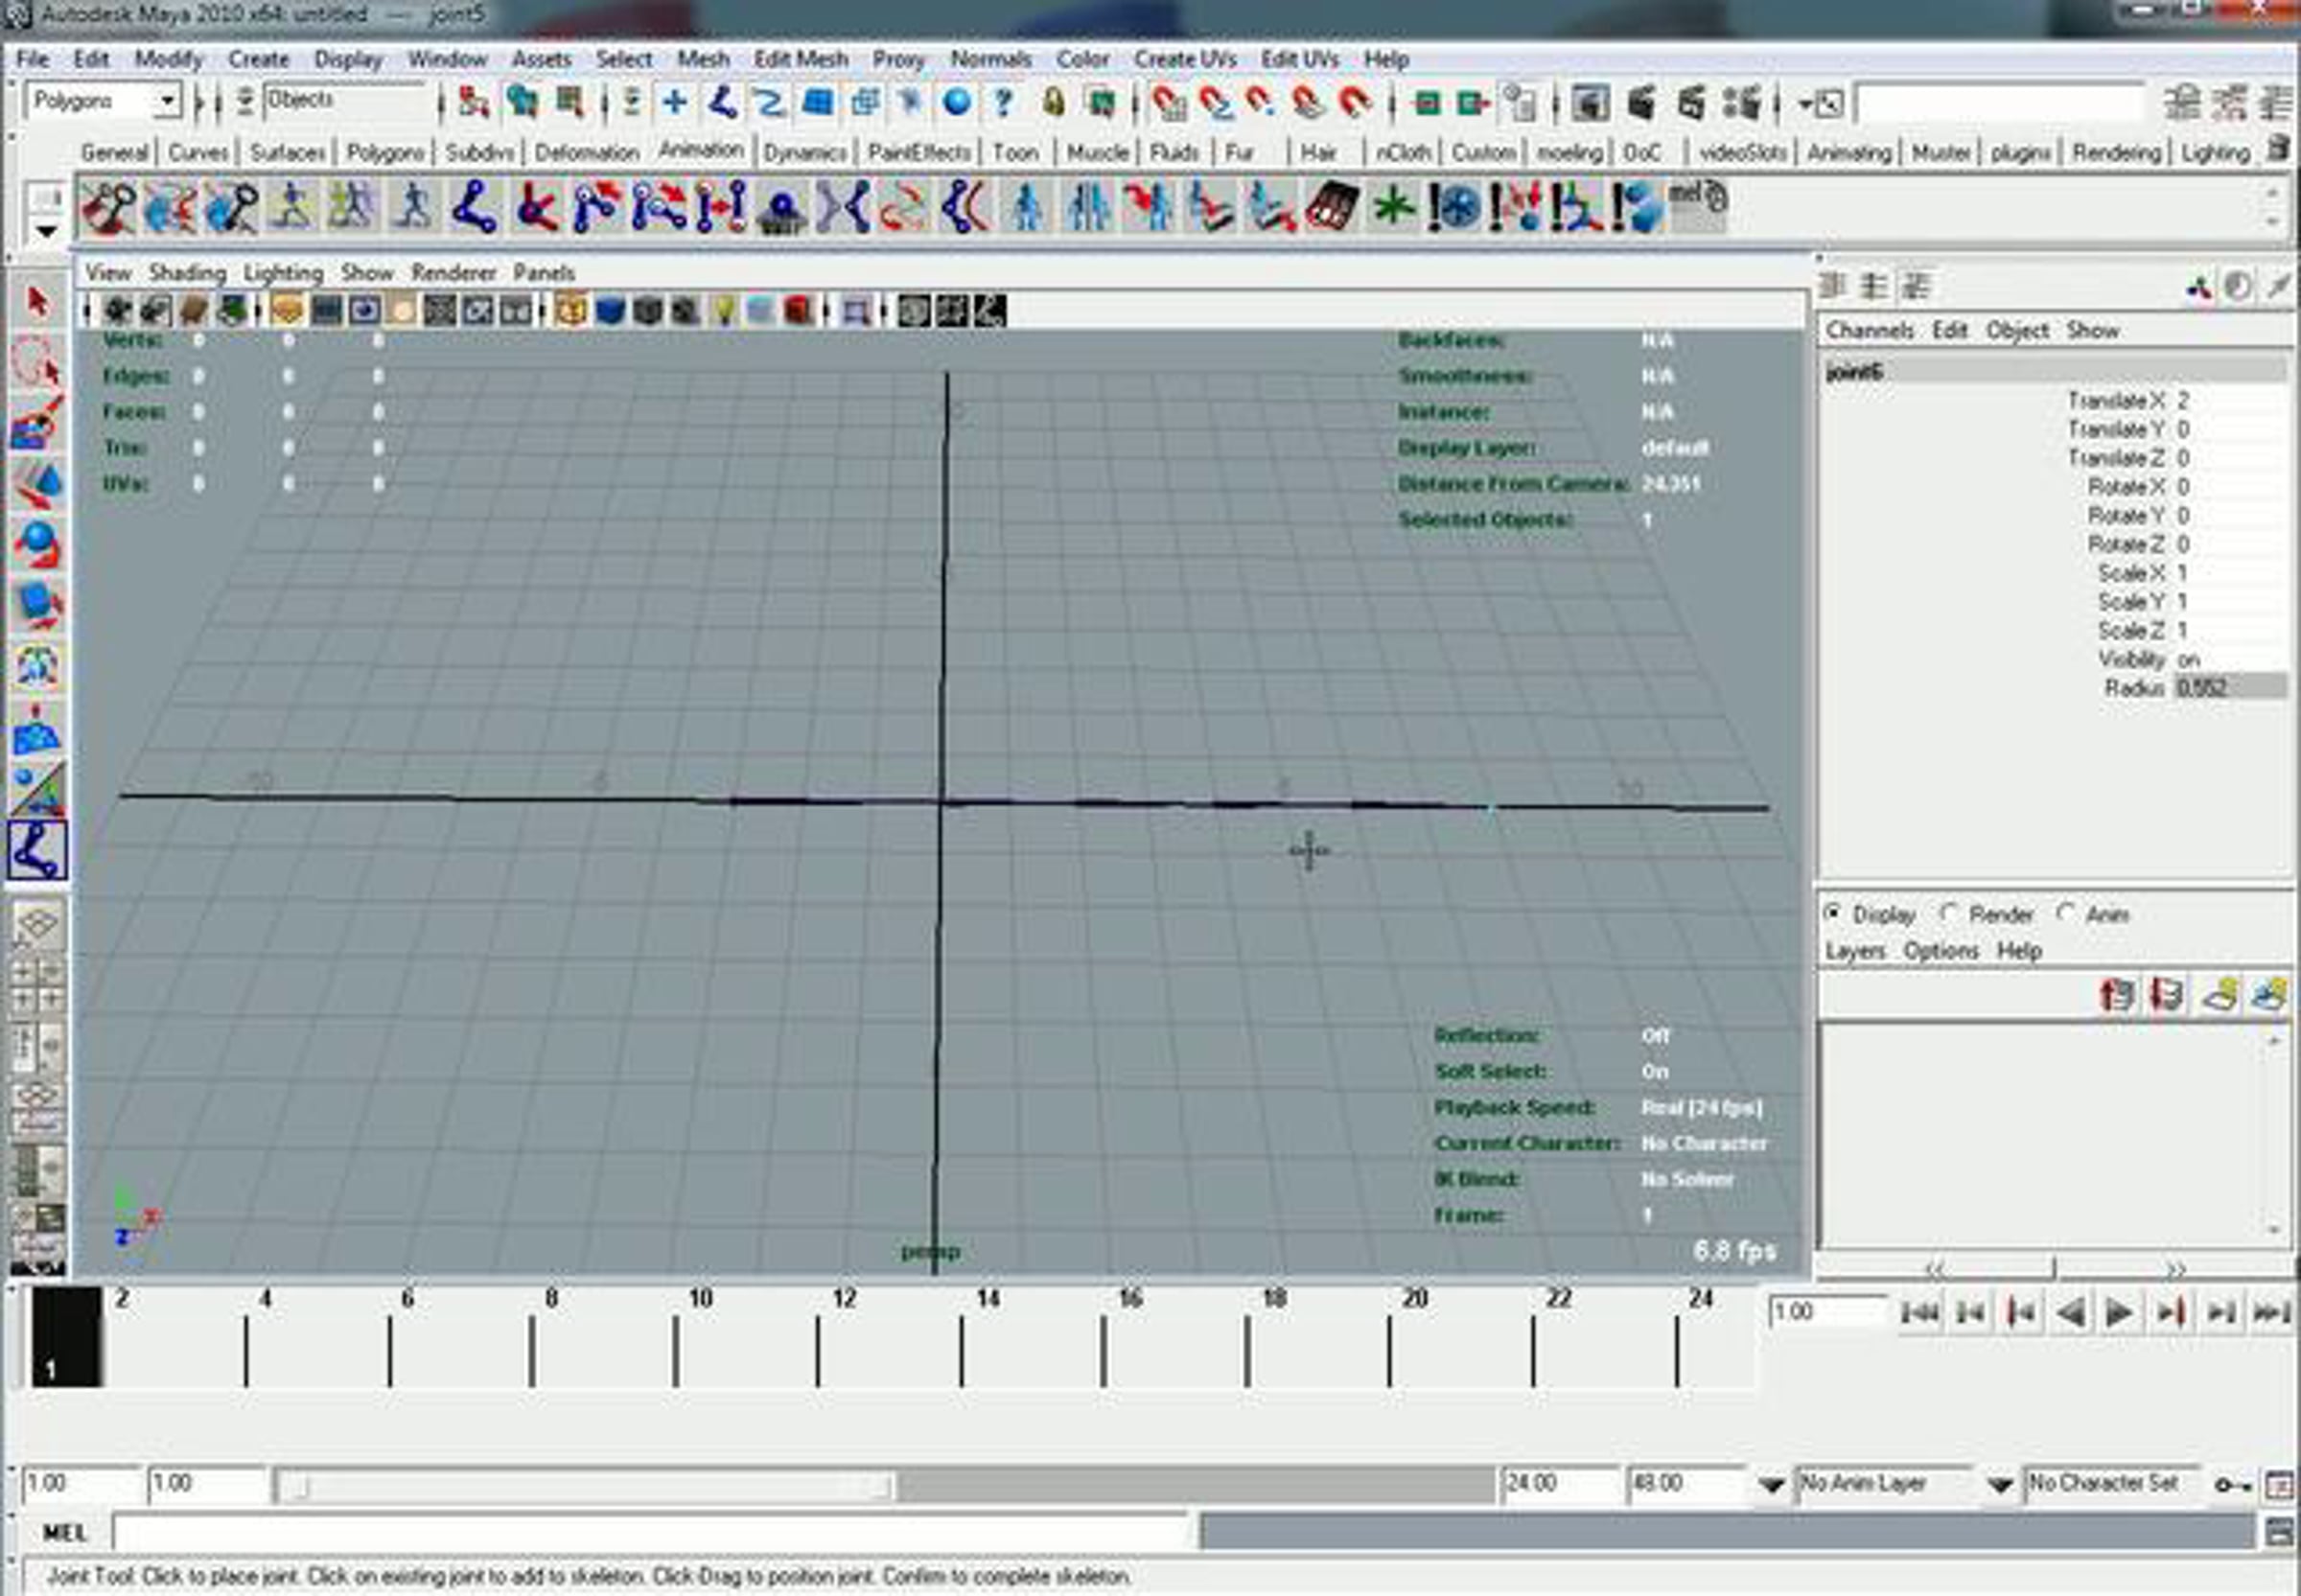Run the mel script shelf icon

pyautogui.click(x=1698, y=206)
